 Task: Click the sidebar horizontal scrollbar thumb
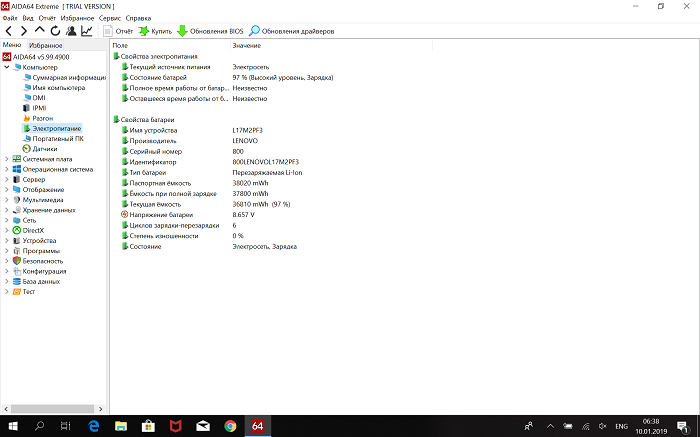coord(52,409)
